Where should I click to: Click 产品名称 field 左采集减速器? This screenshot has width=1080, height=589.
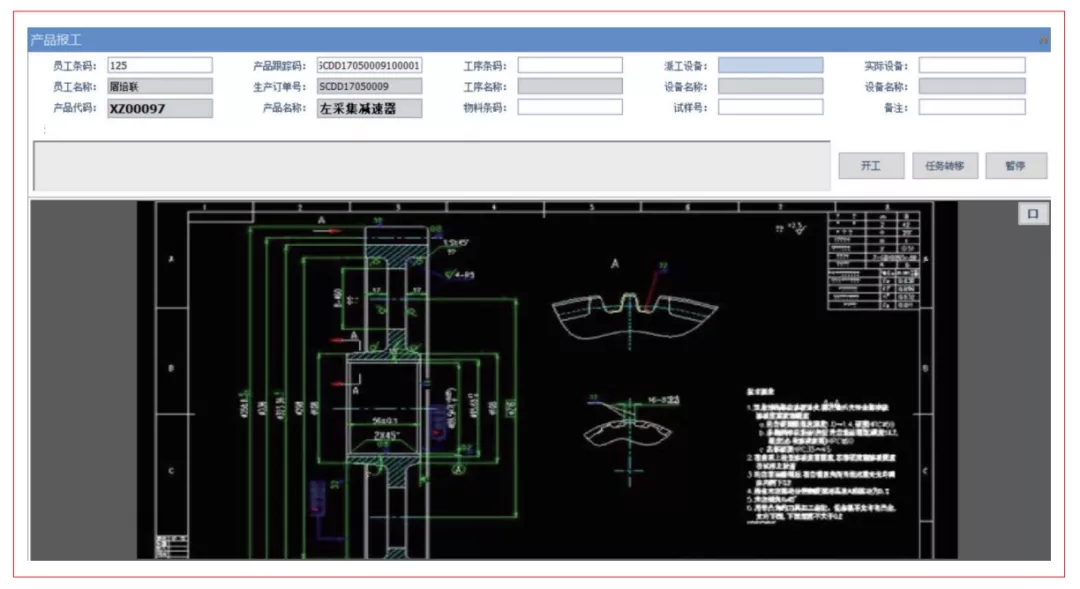click(x=369, y=108)
